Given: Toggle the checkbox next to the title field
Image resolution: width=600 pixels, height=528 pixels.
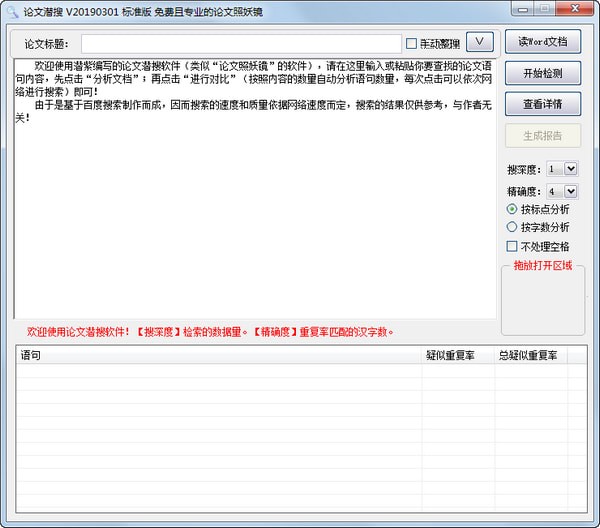Looking at the screenshot, I should tap(411, 43).
